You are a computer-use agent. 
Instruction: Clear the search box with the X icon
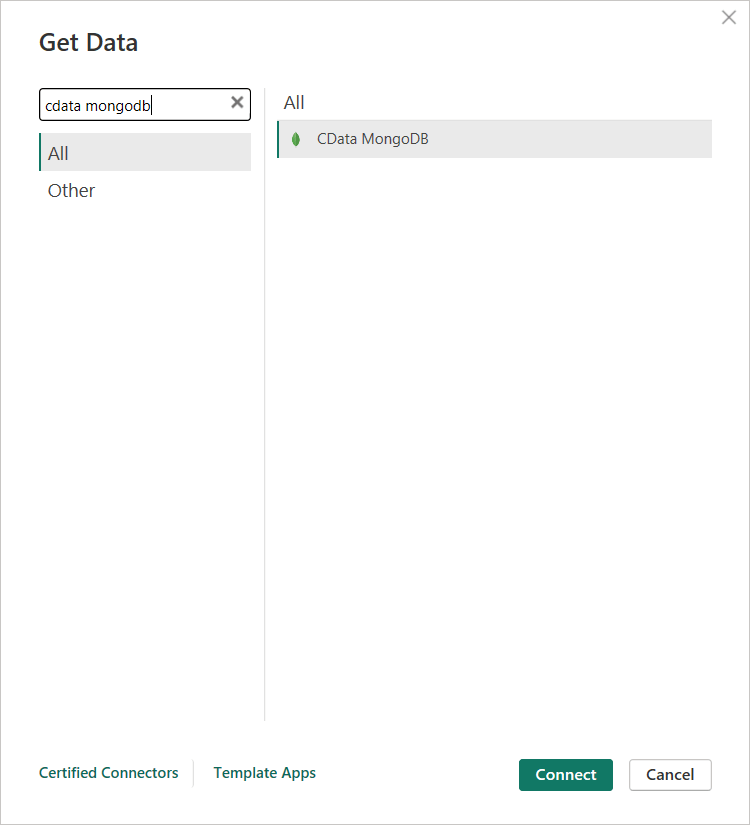click(237, 103)
